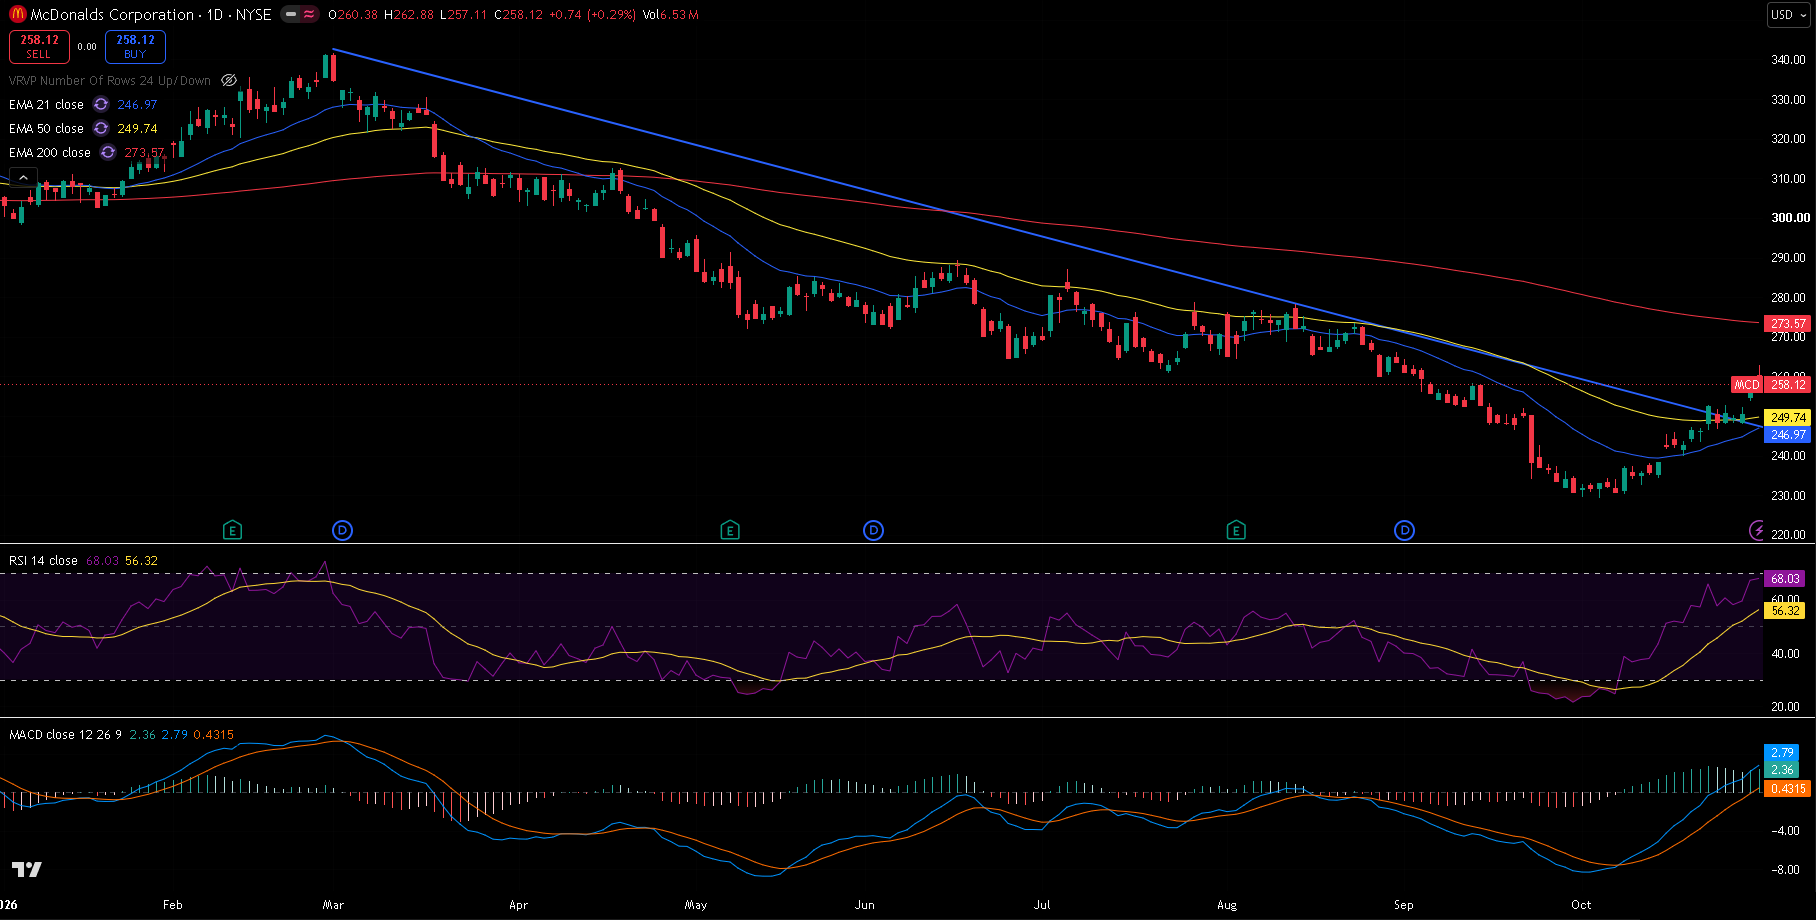The image size is (1816, 920).
Task: Click the earnings E marker after August
Action: pyautogui.click(x=1236, y=530)
